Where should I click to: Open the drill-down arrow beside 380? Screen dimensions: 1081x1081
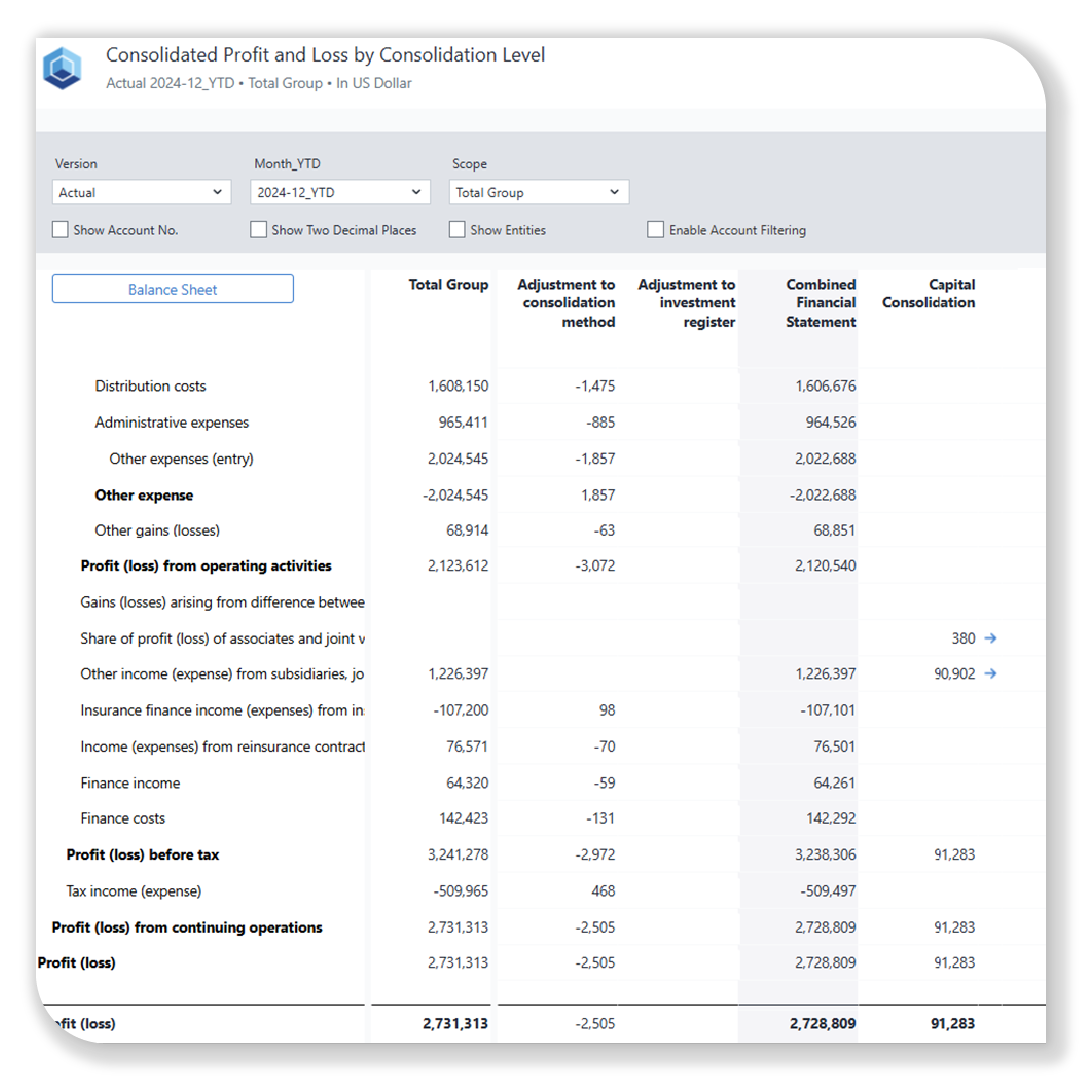(x=990, y=638)
